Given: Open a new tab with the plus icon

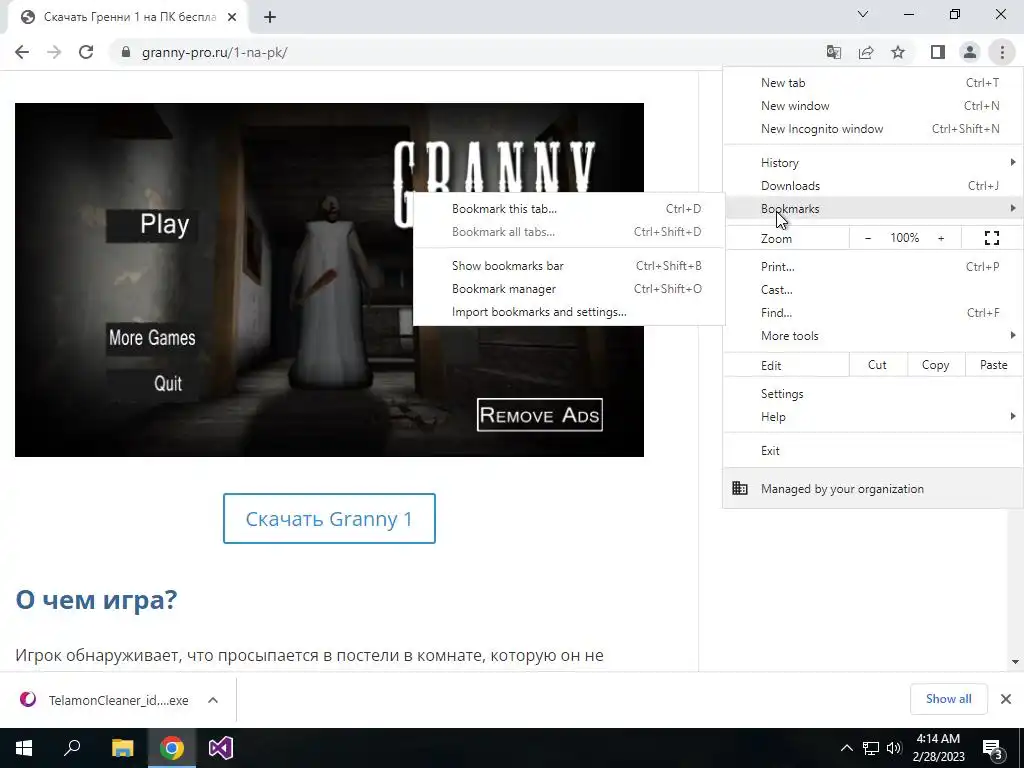Looking at the screenshot, I should pos(270,18).
